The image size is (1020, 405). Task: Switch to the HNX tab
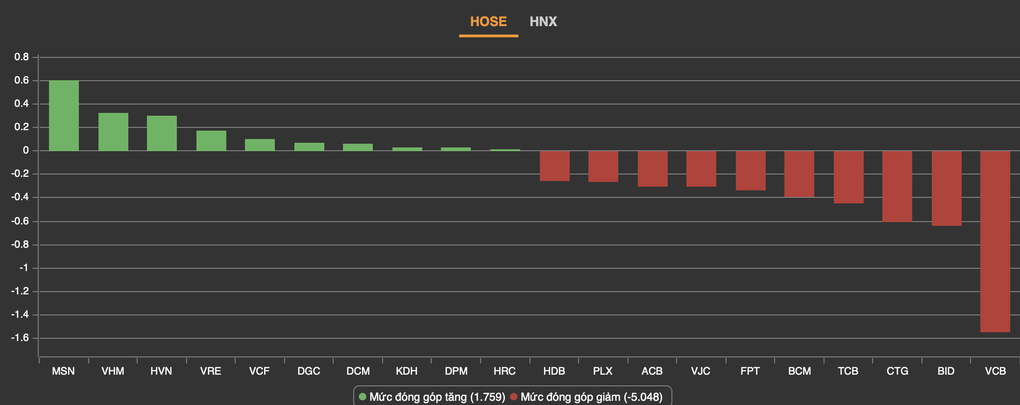543,22
